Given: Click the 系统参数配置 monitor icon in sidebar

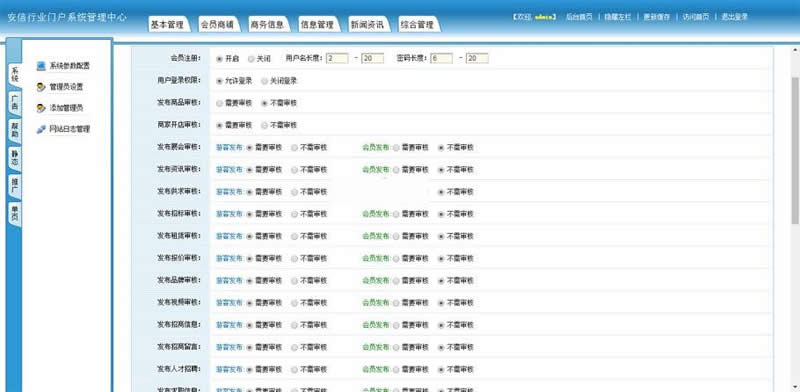Looking at the screenshot, I should (41, 66).
